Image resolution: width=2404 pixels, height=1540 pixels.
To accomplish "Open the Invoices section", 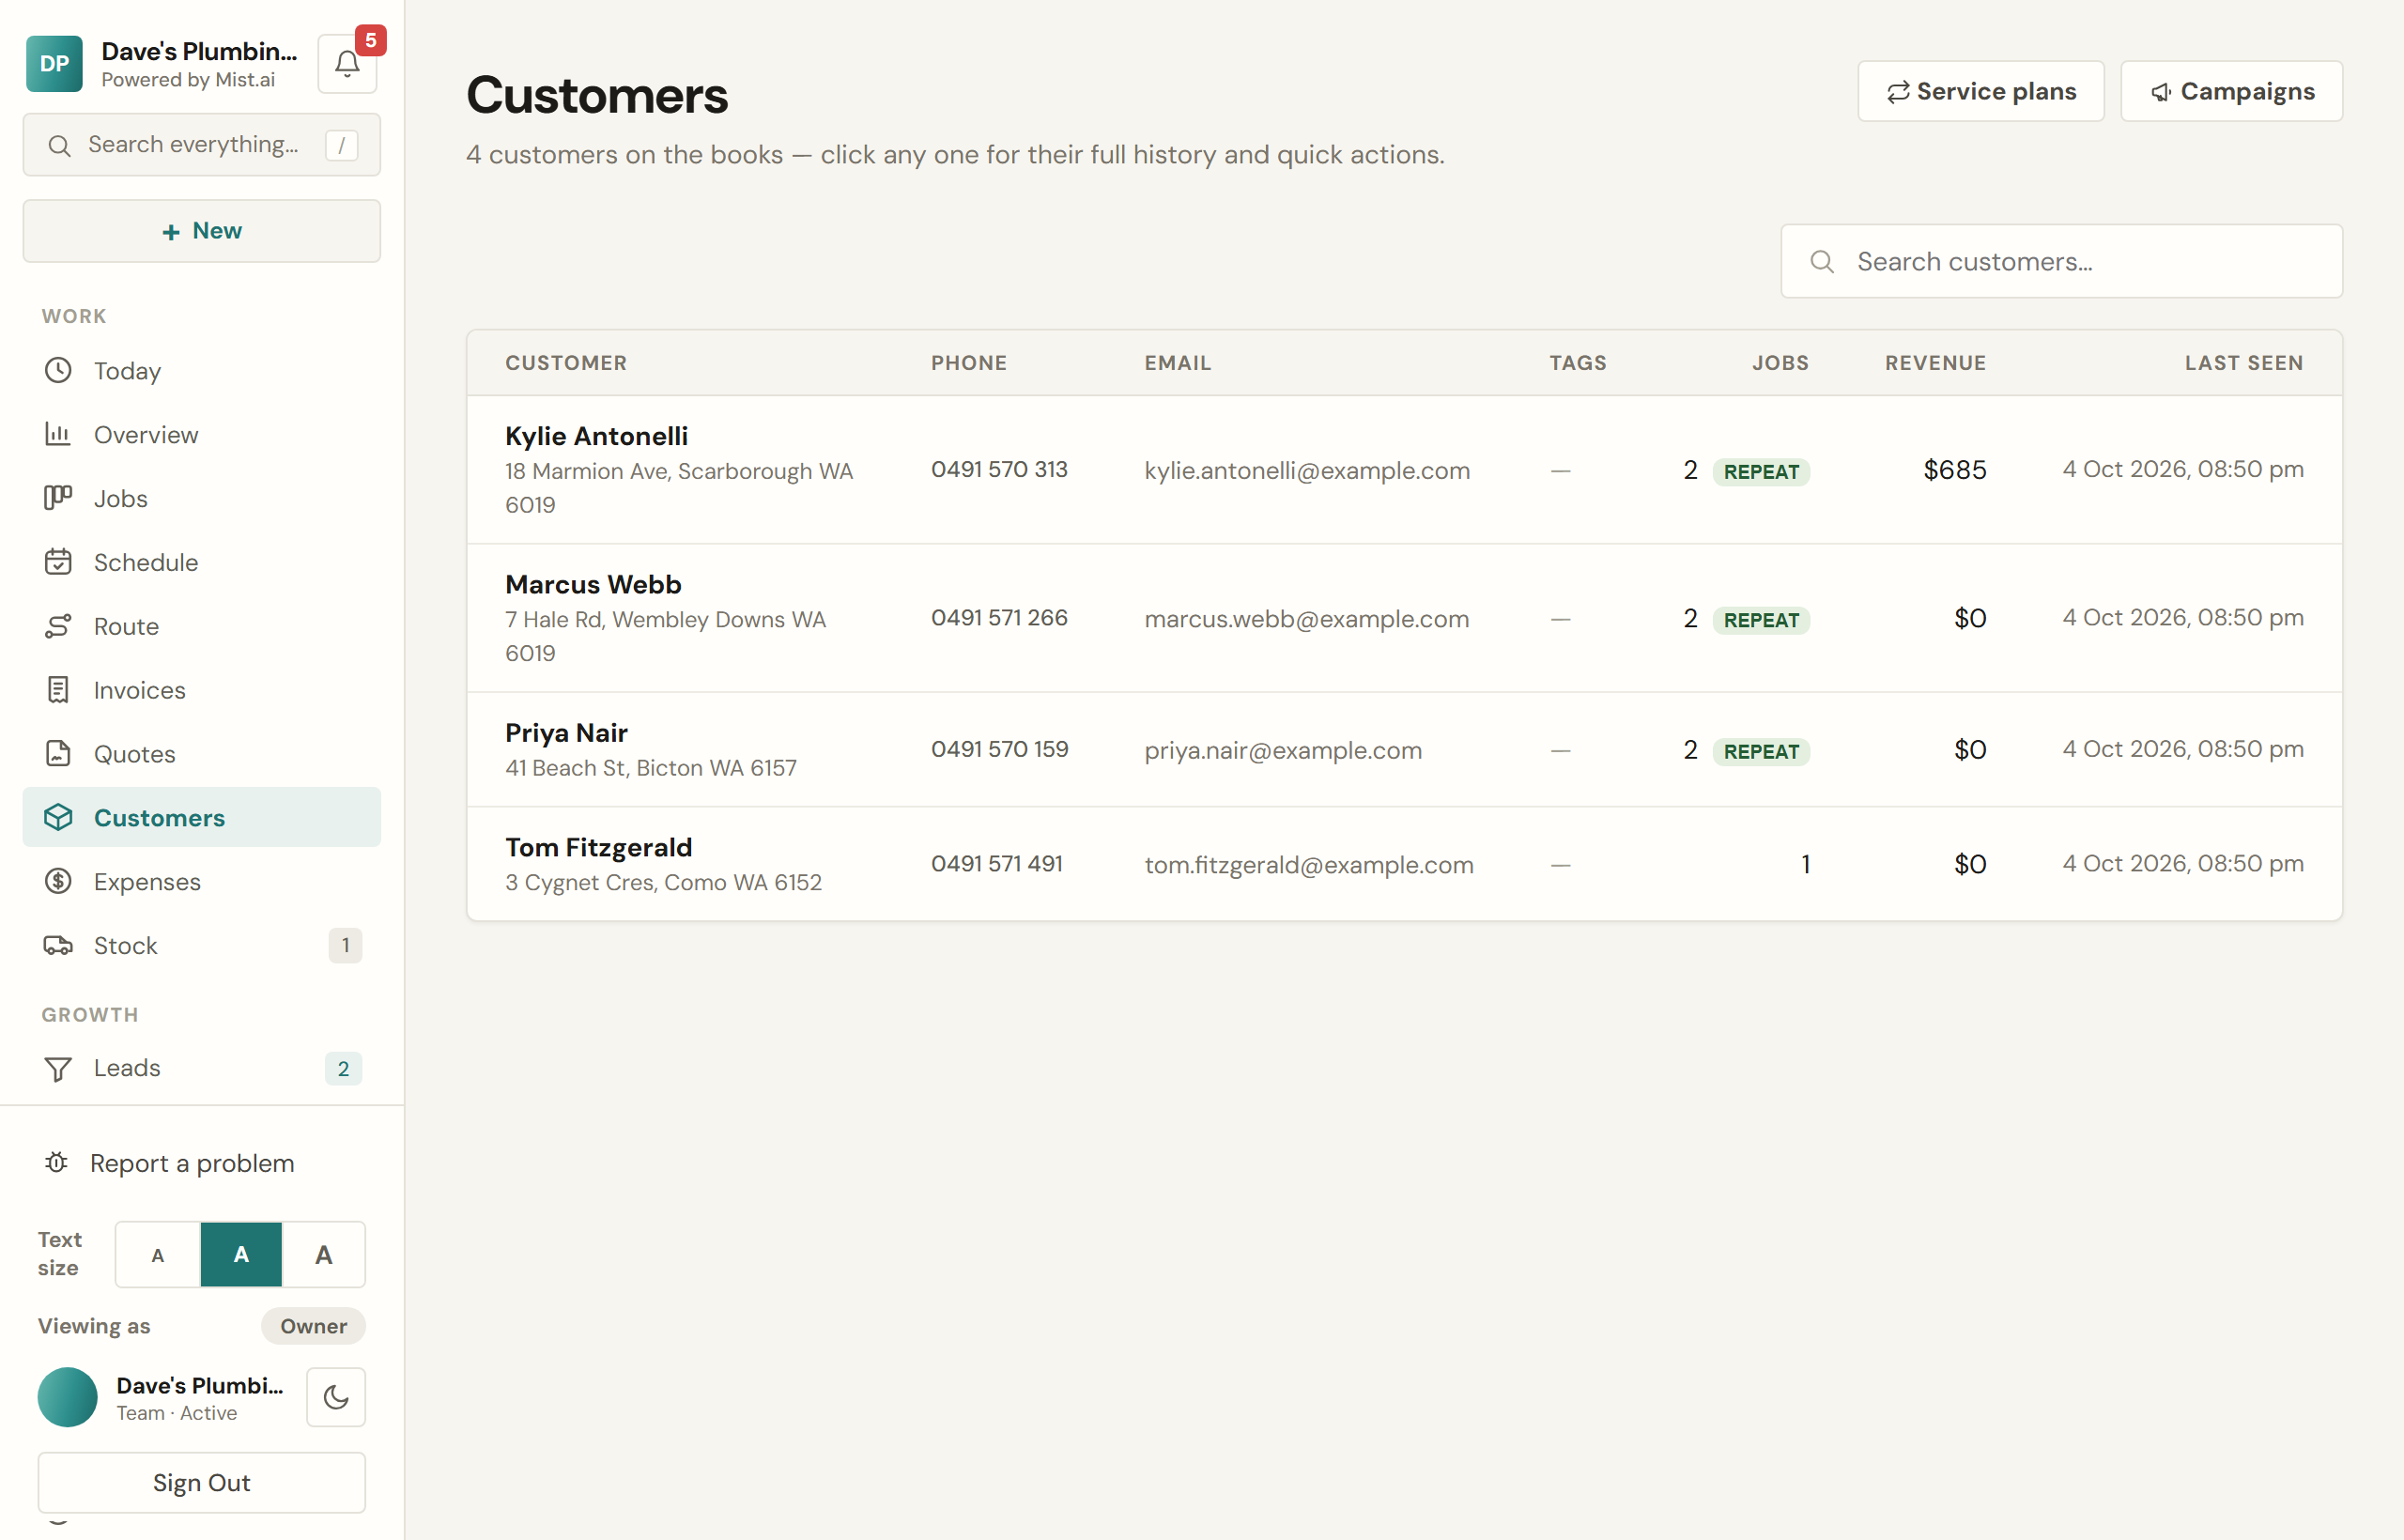I will (x=202, y=690).
